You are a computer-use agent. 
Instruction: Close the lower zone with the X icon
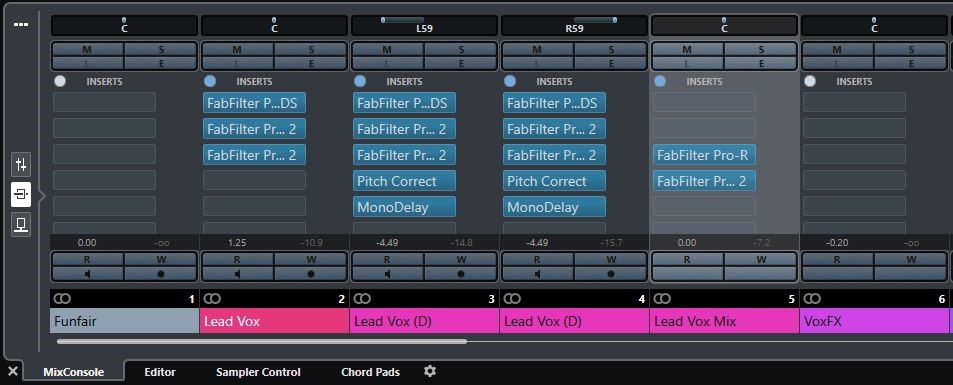click(13, 371)
